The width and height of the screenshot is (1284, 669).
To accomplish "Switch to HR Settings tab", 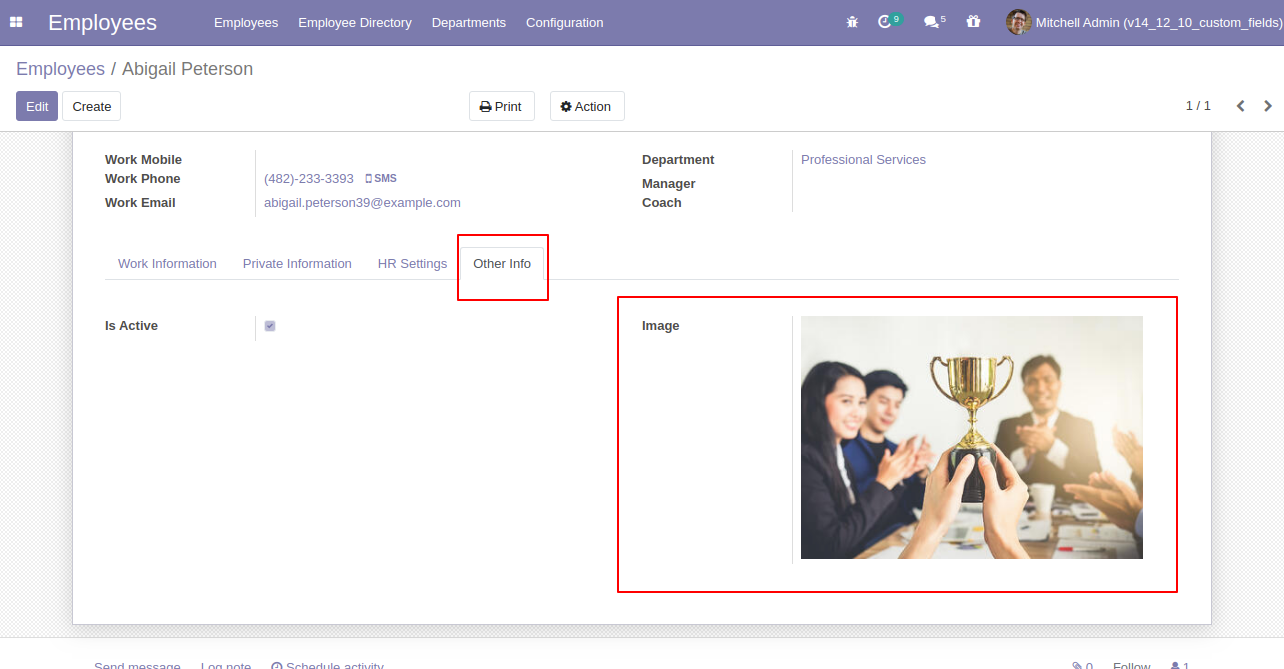I will pyautogui.click(x=412, y=264).
